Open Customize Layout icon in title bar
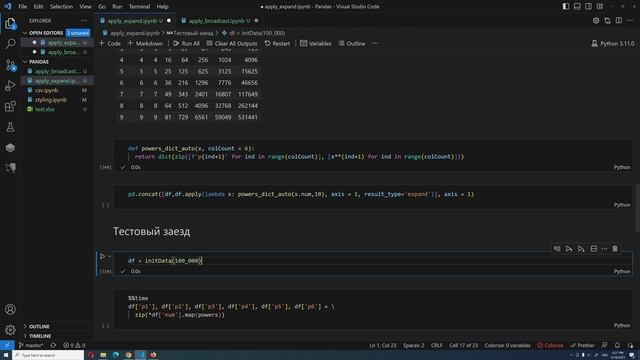640x360 pixels. [600, 7]
